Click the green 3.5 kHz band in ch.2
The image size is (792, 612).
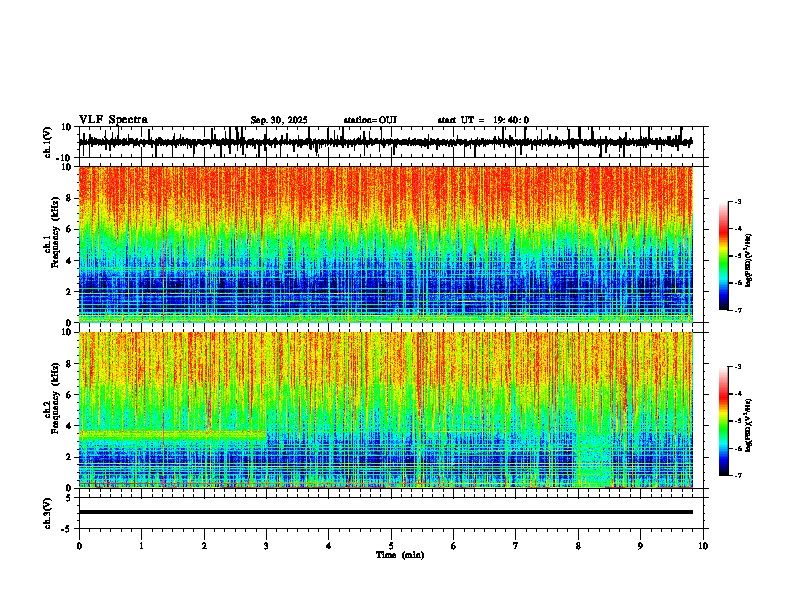[173, 434]
